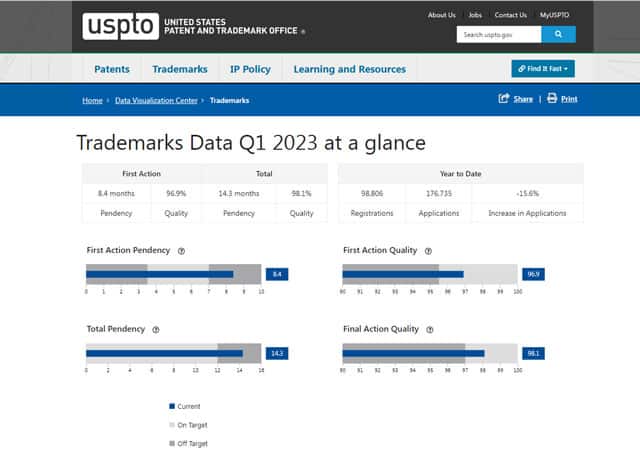The width and height of the screenshot is (640, 466).
Task: Click Home in the breadcrumb
Action: coord(92,100)
